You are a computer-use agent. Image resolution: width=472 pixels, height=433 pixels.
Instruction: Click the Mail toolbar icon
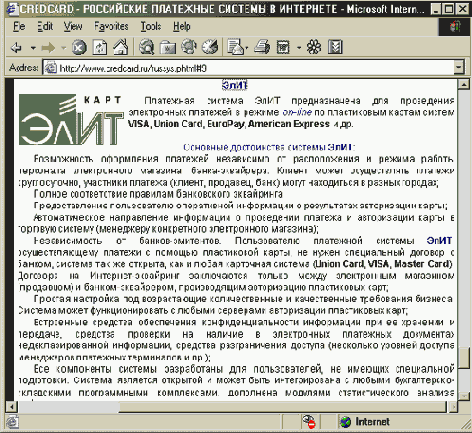[x=235, y=47]
